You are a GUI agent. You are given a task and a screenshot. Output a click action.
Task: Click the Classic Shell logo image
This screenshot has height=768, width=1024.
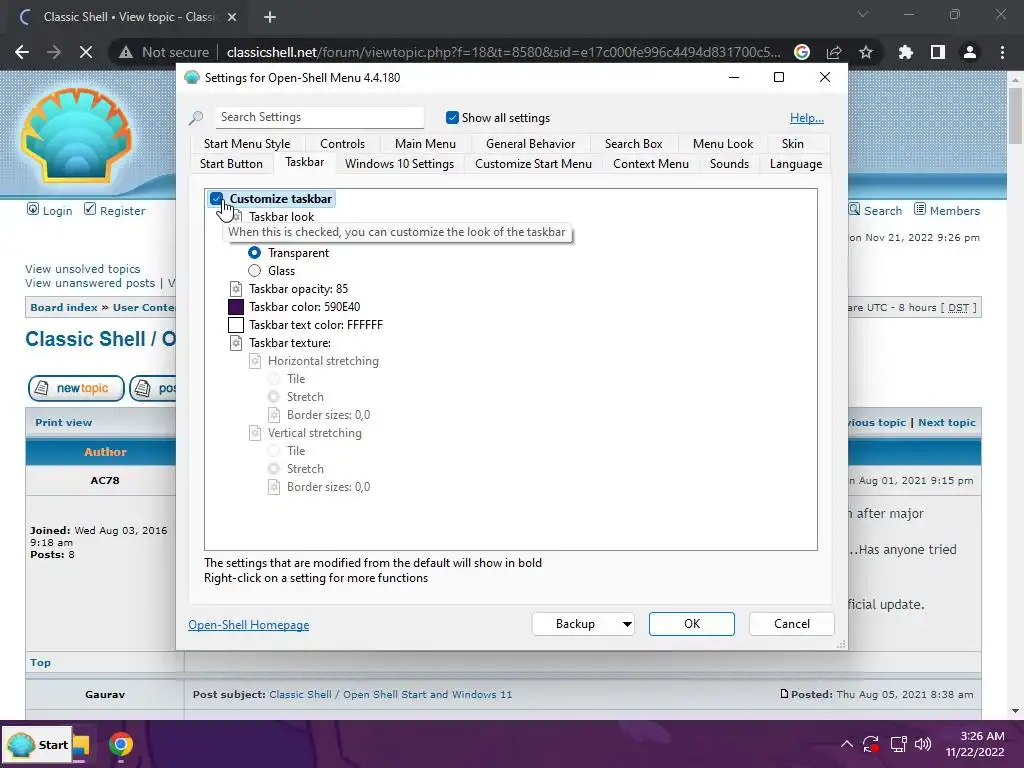pyautogui.click(x=77, y=135)
